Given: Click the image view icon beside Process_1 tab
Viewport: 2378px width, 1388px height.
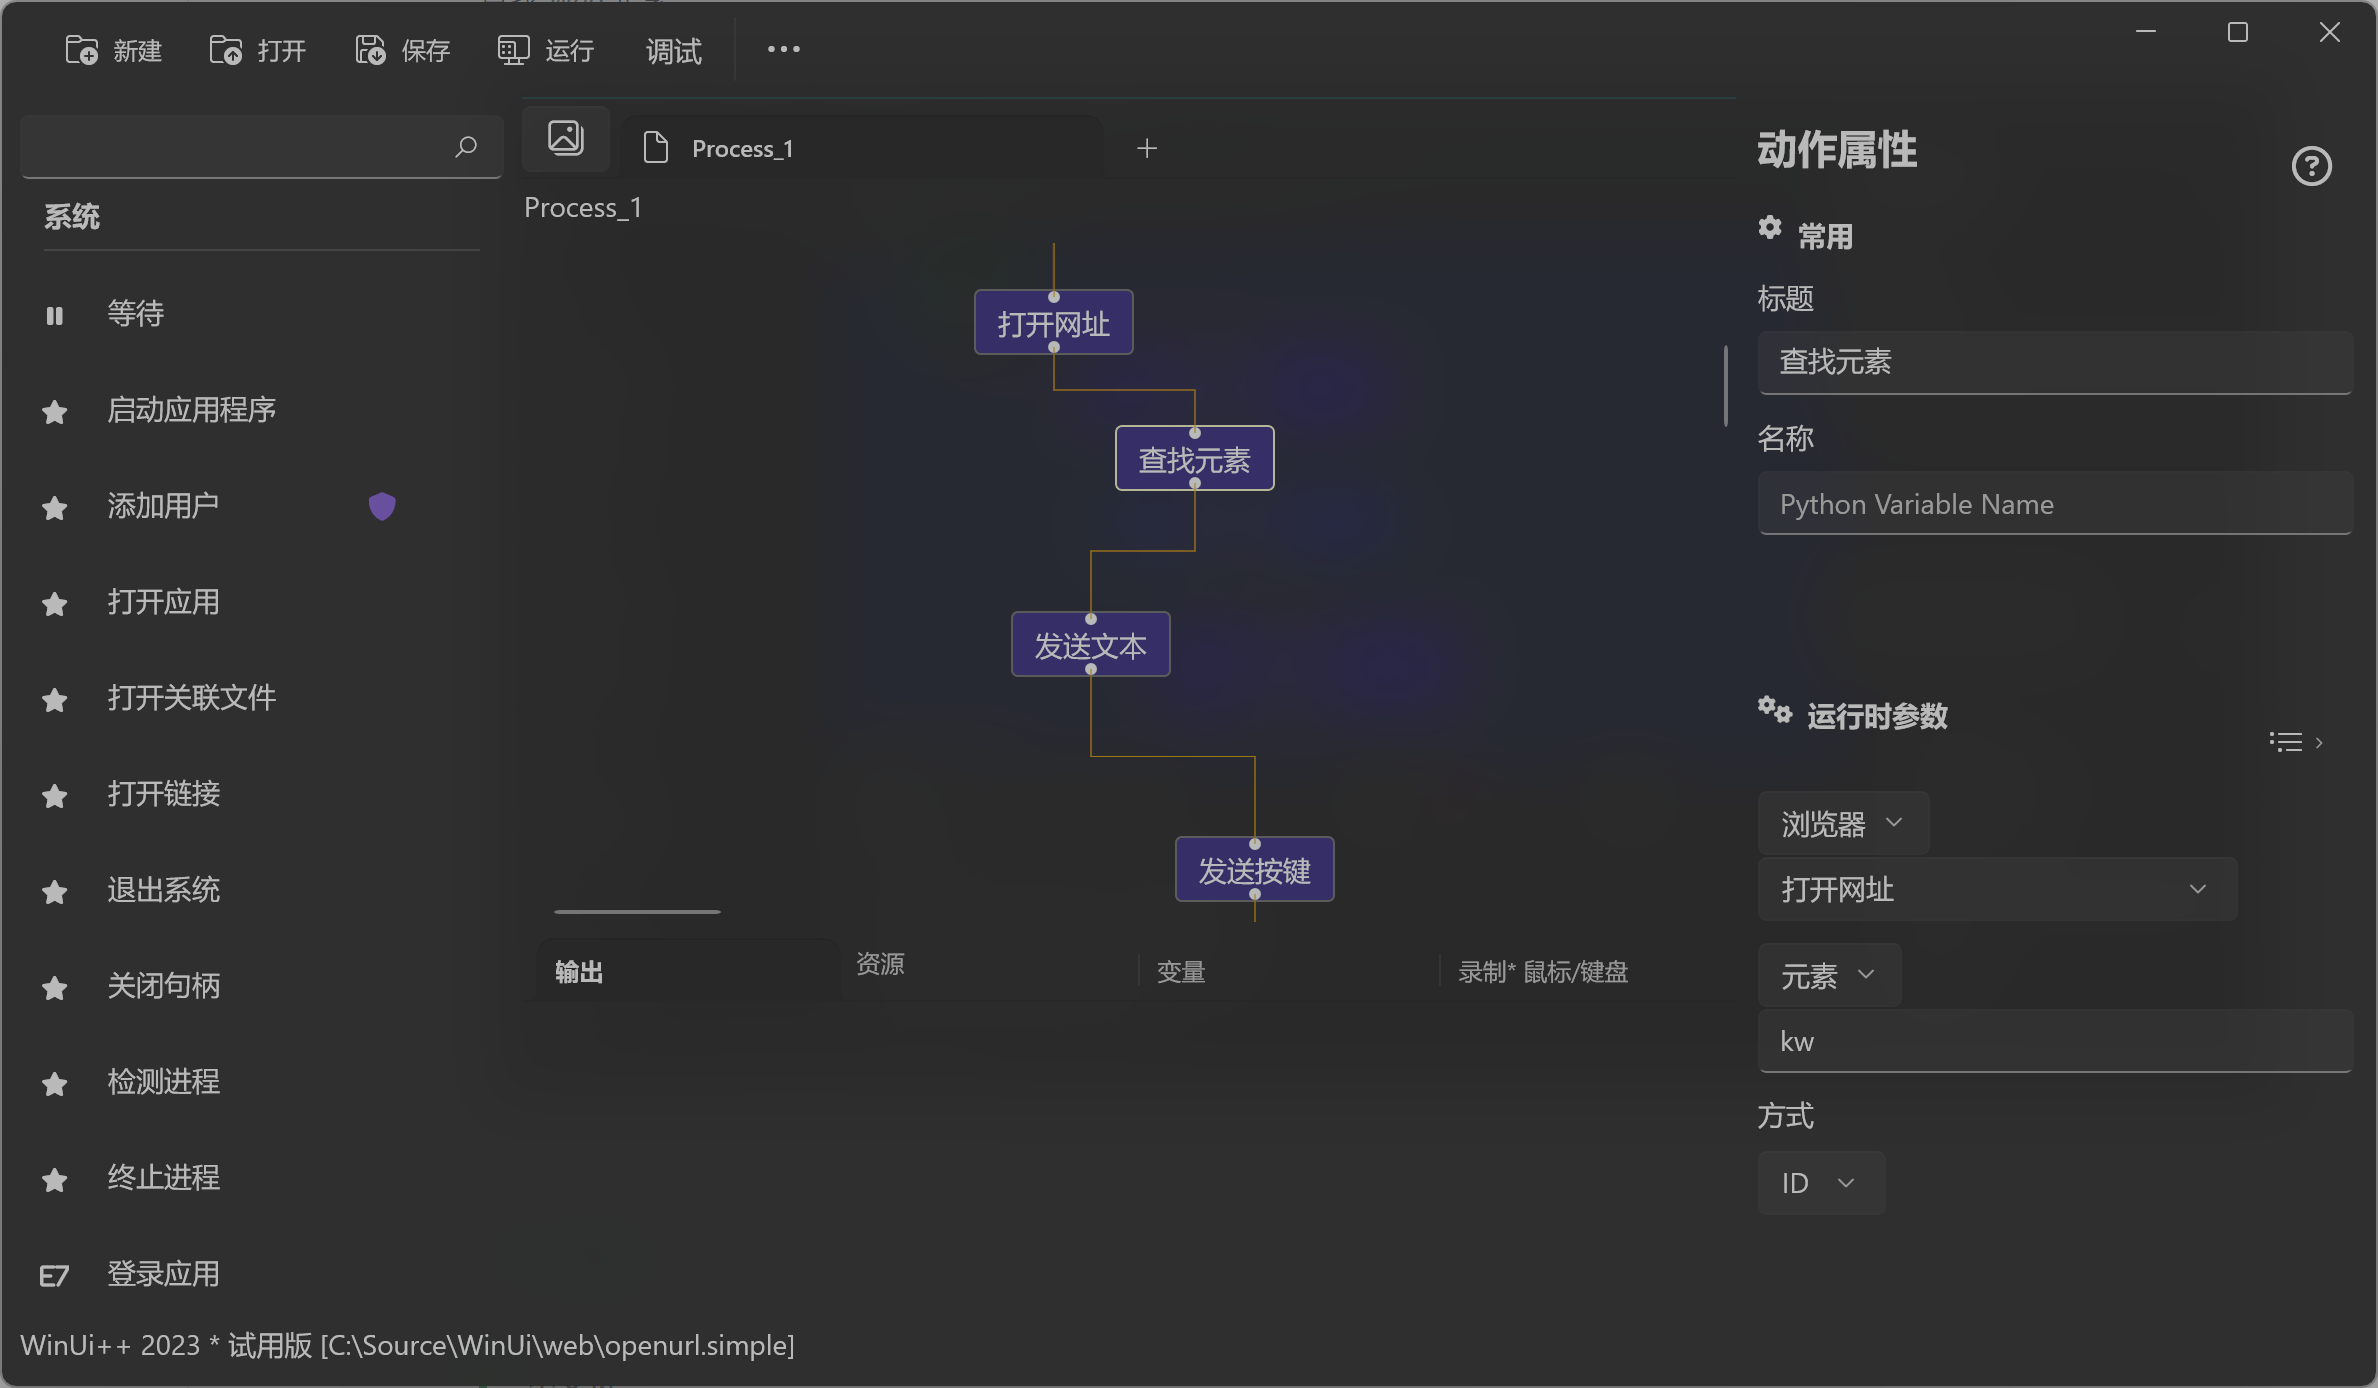Looking at the screenshot, I should [566, 138].
